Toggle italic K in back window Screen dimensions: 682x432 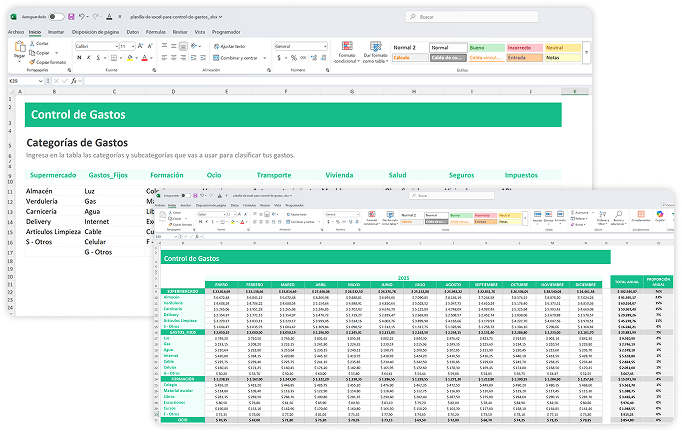(x=88, y=57)
